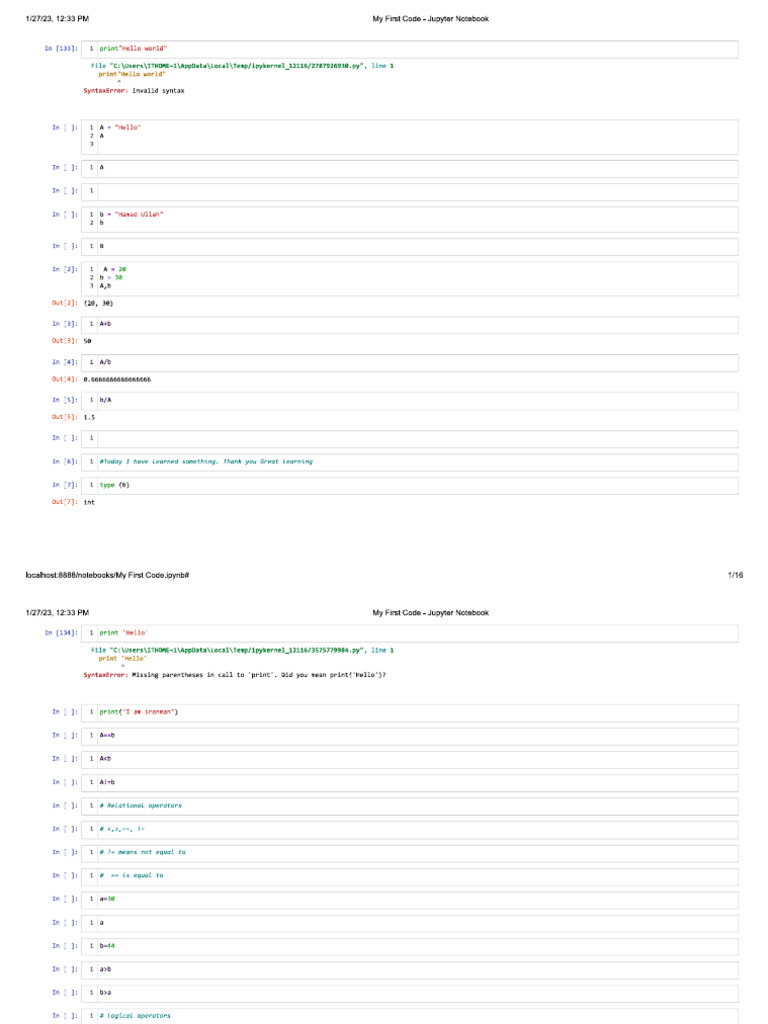The image size is (768, 1024).
Task: Click the '#Today I have learned something' comment cell
Action: pos(409,462)
